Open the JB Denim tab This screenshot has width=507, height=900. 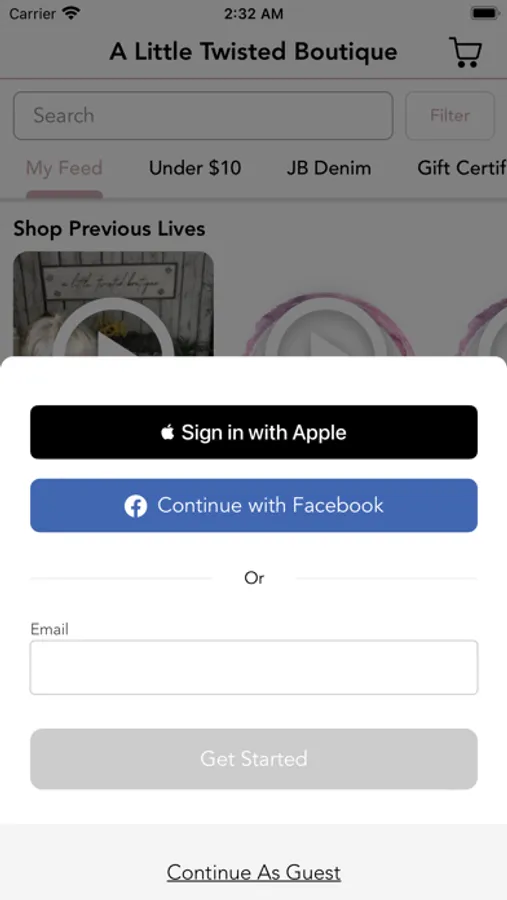[329, 168]
